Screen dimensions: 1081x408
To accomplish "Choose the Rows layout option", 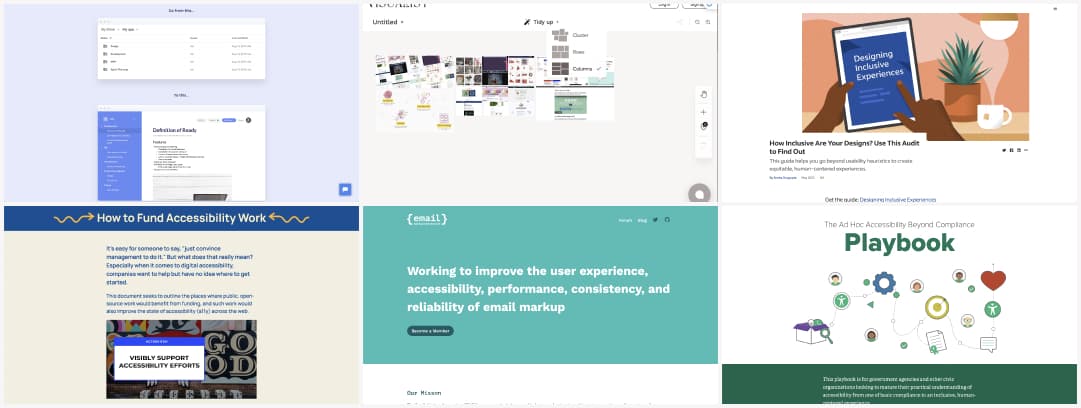I will 578,52.
